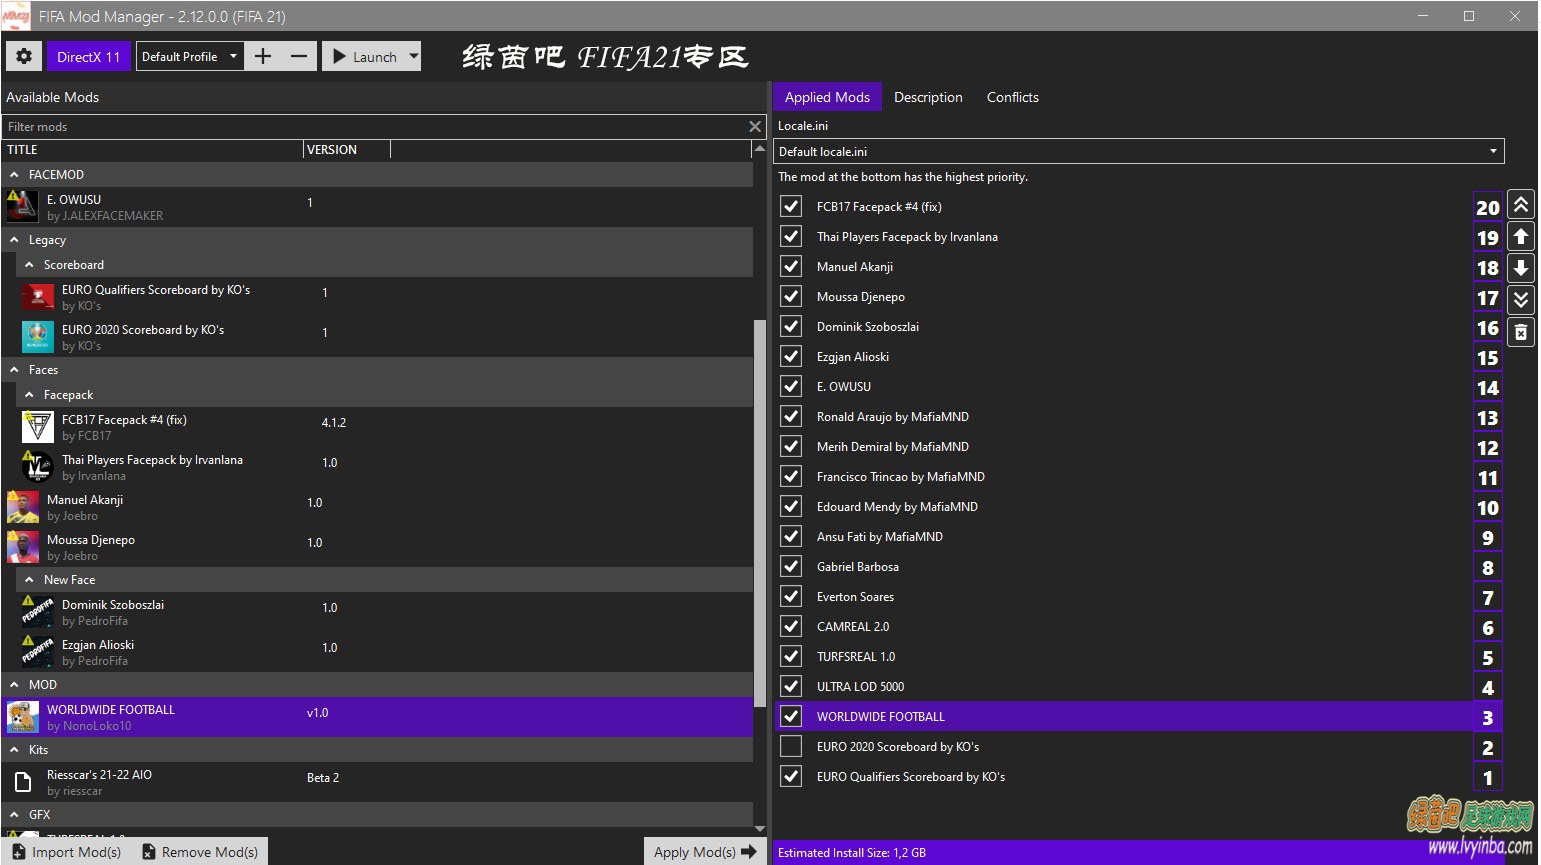
Task: Toggle Ronald Araujo by MafiaMND checkbox
Action: (791, 416)
